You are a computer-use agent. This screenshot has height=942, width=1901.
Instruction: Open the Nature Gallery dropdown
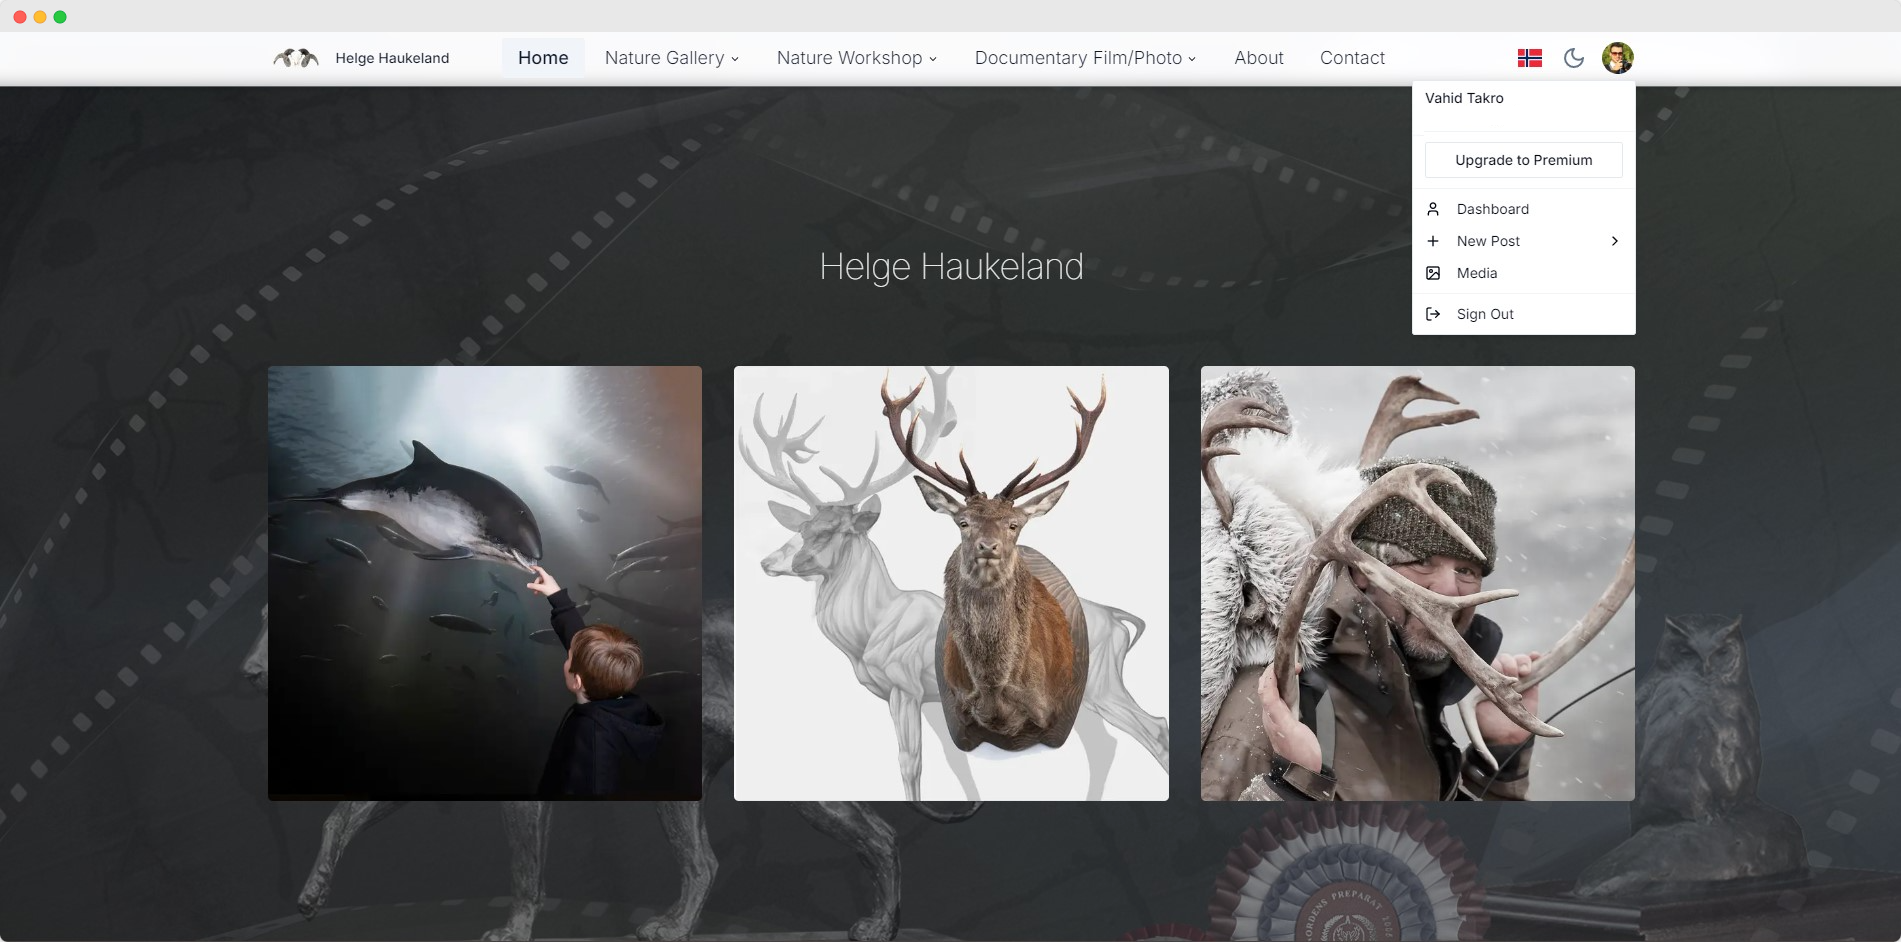tap(672, 58)
